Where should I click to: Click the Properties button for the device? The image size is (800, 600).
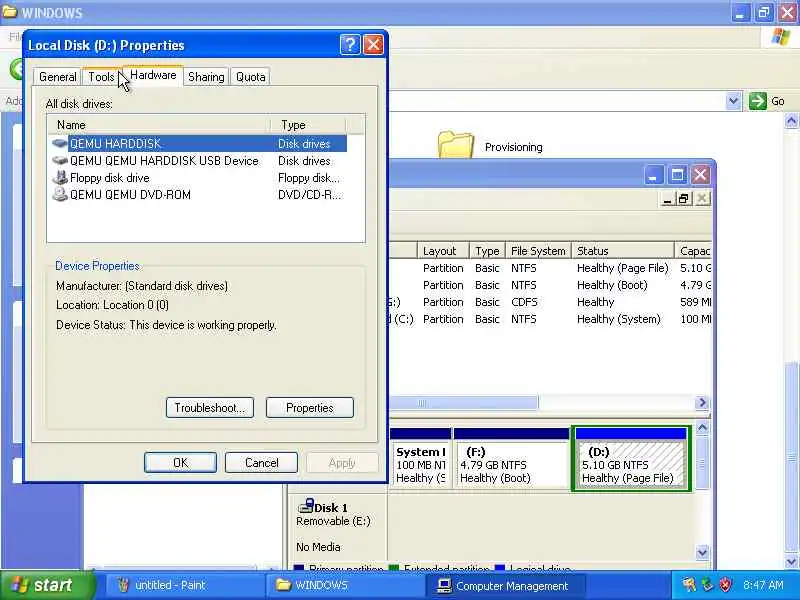310,408
